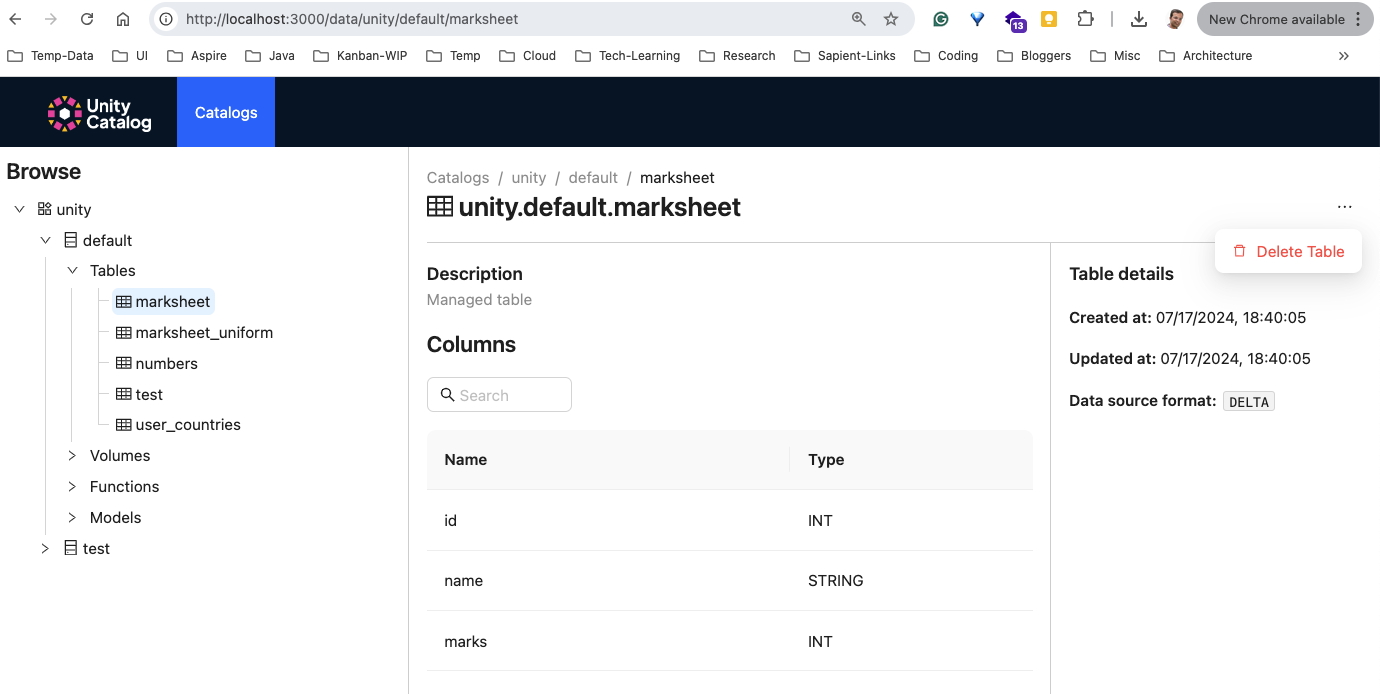Image resolution: width=1380 pixels, height=694 pixels.
Task: Click the DELTA format tag
Action: [x=1249, y=402]
